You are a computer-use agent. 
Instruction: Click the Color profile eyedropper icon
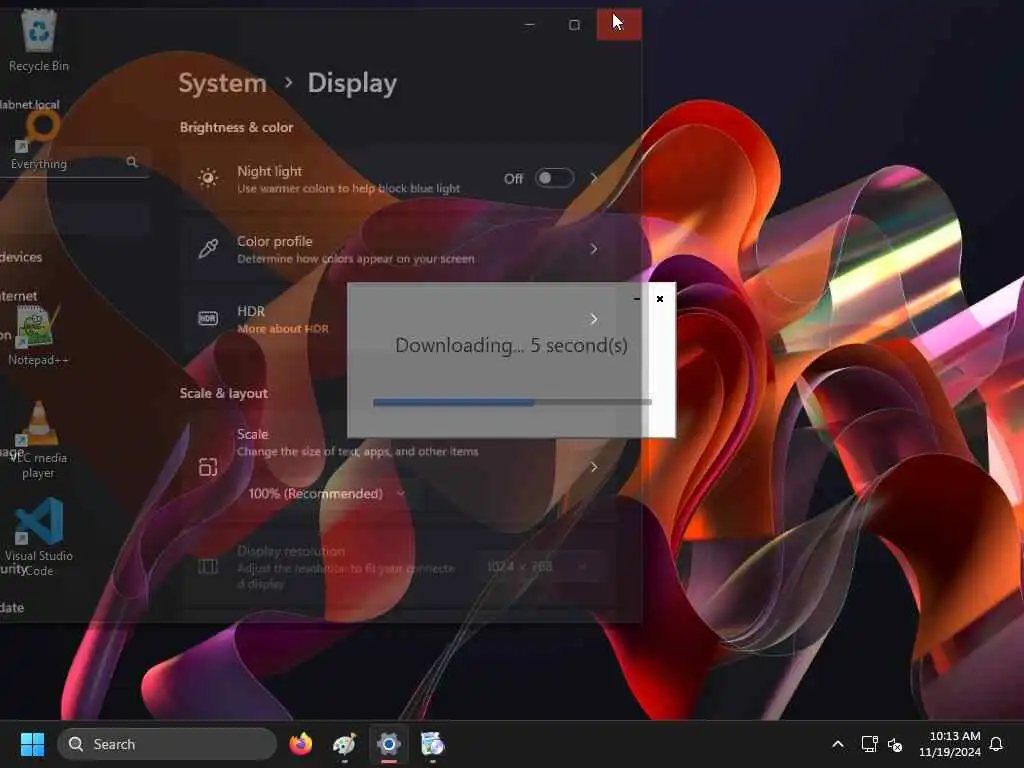(208, 249)
